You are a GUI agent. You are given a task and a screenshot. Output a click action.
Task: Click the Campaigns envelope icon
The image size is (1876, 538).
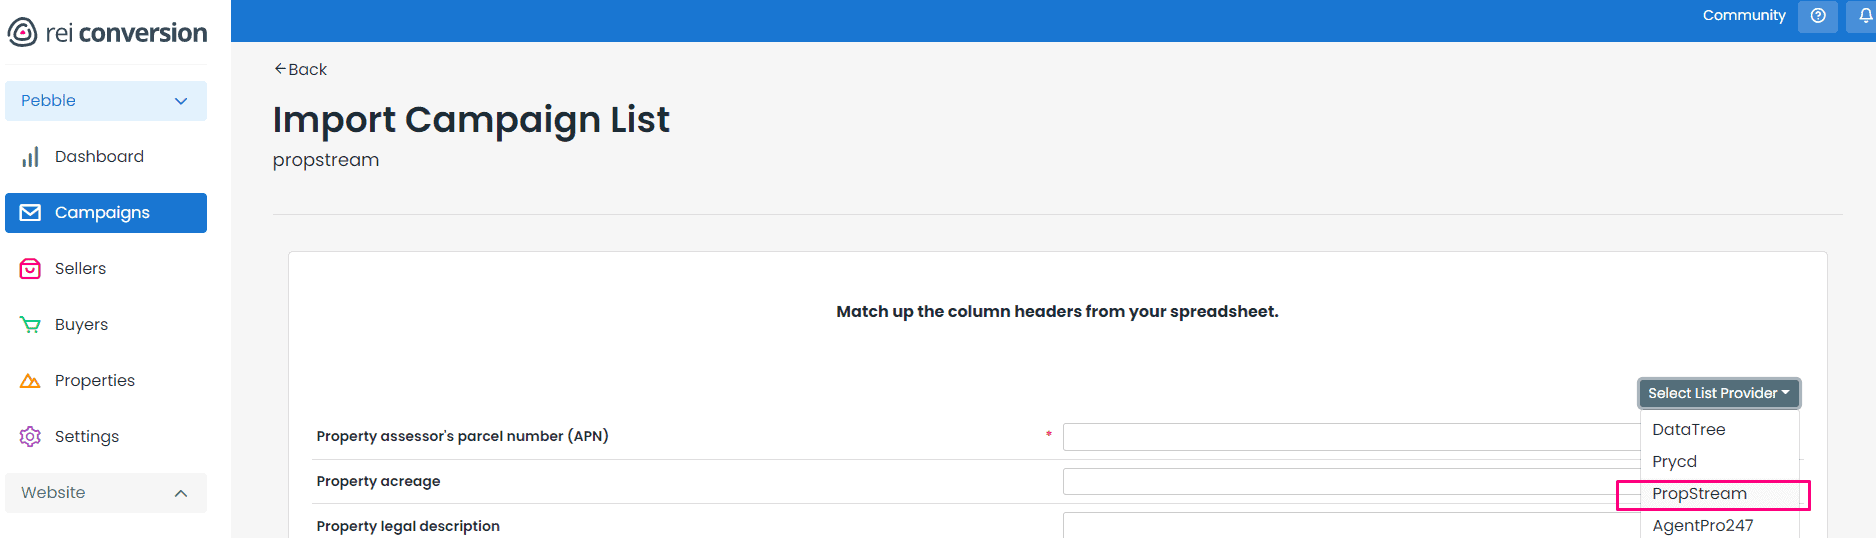pos(31,213)
